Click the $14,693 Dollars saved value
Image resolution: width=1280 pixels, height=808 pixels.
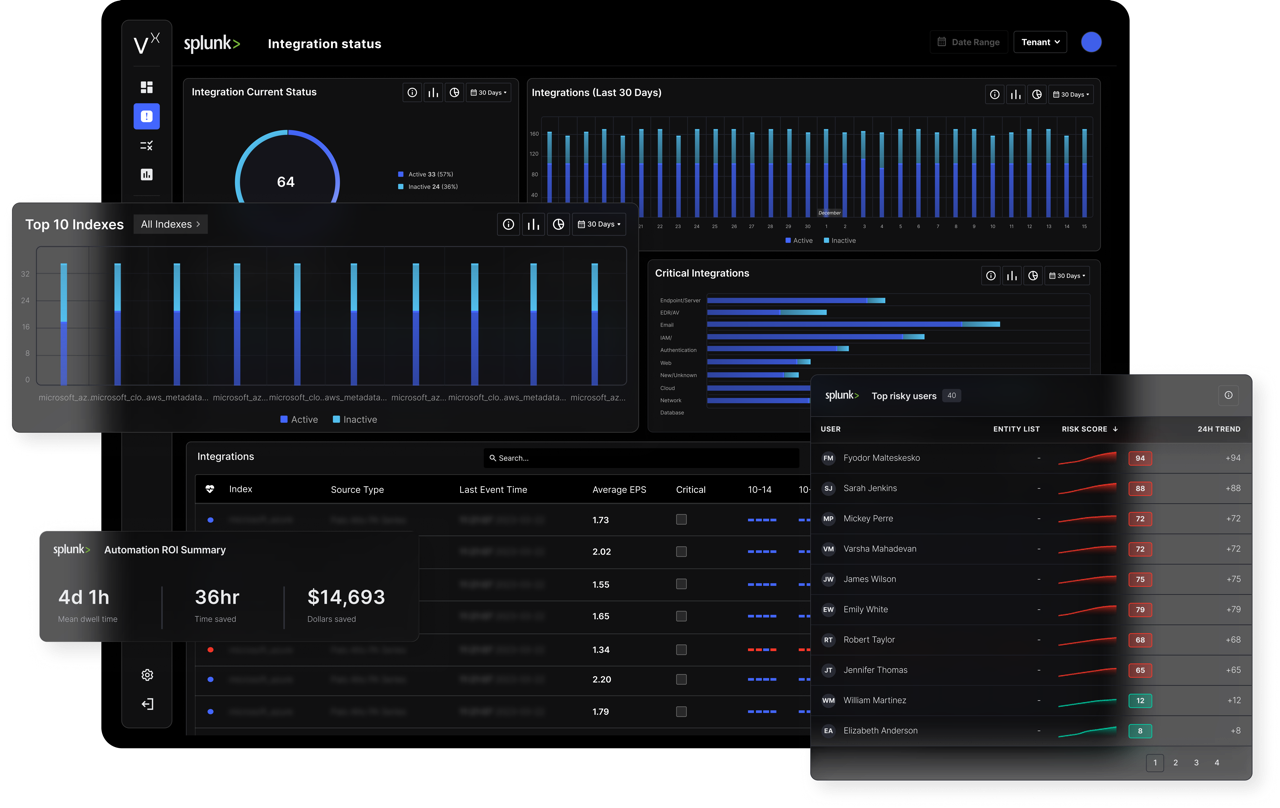pos(346,597)
